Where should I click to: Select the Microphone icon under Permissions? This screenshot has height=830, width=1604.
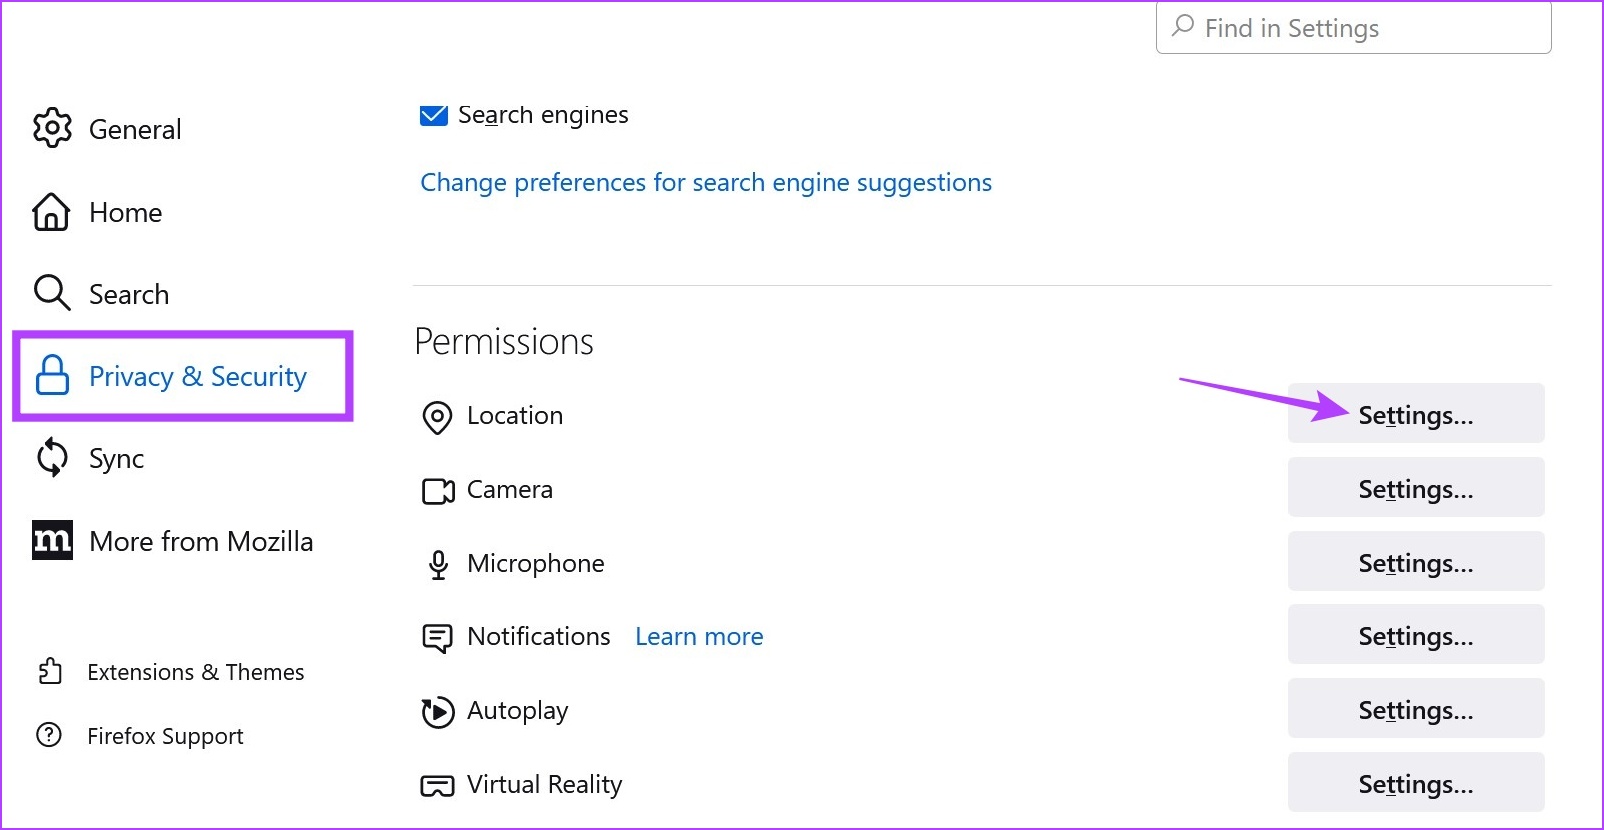point(436,564)
